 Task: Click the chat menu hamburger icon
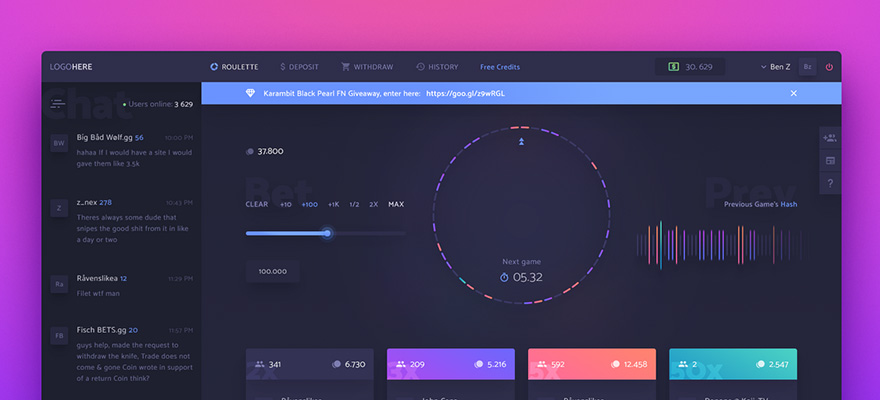pos(58,103)
